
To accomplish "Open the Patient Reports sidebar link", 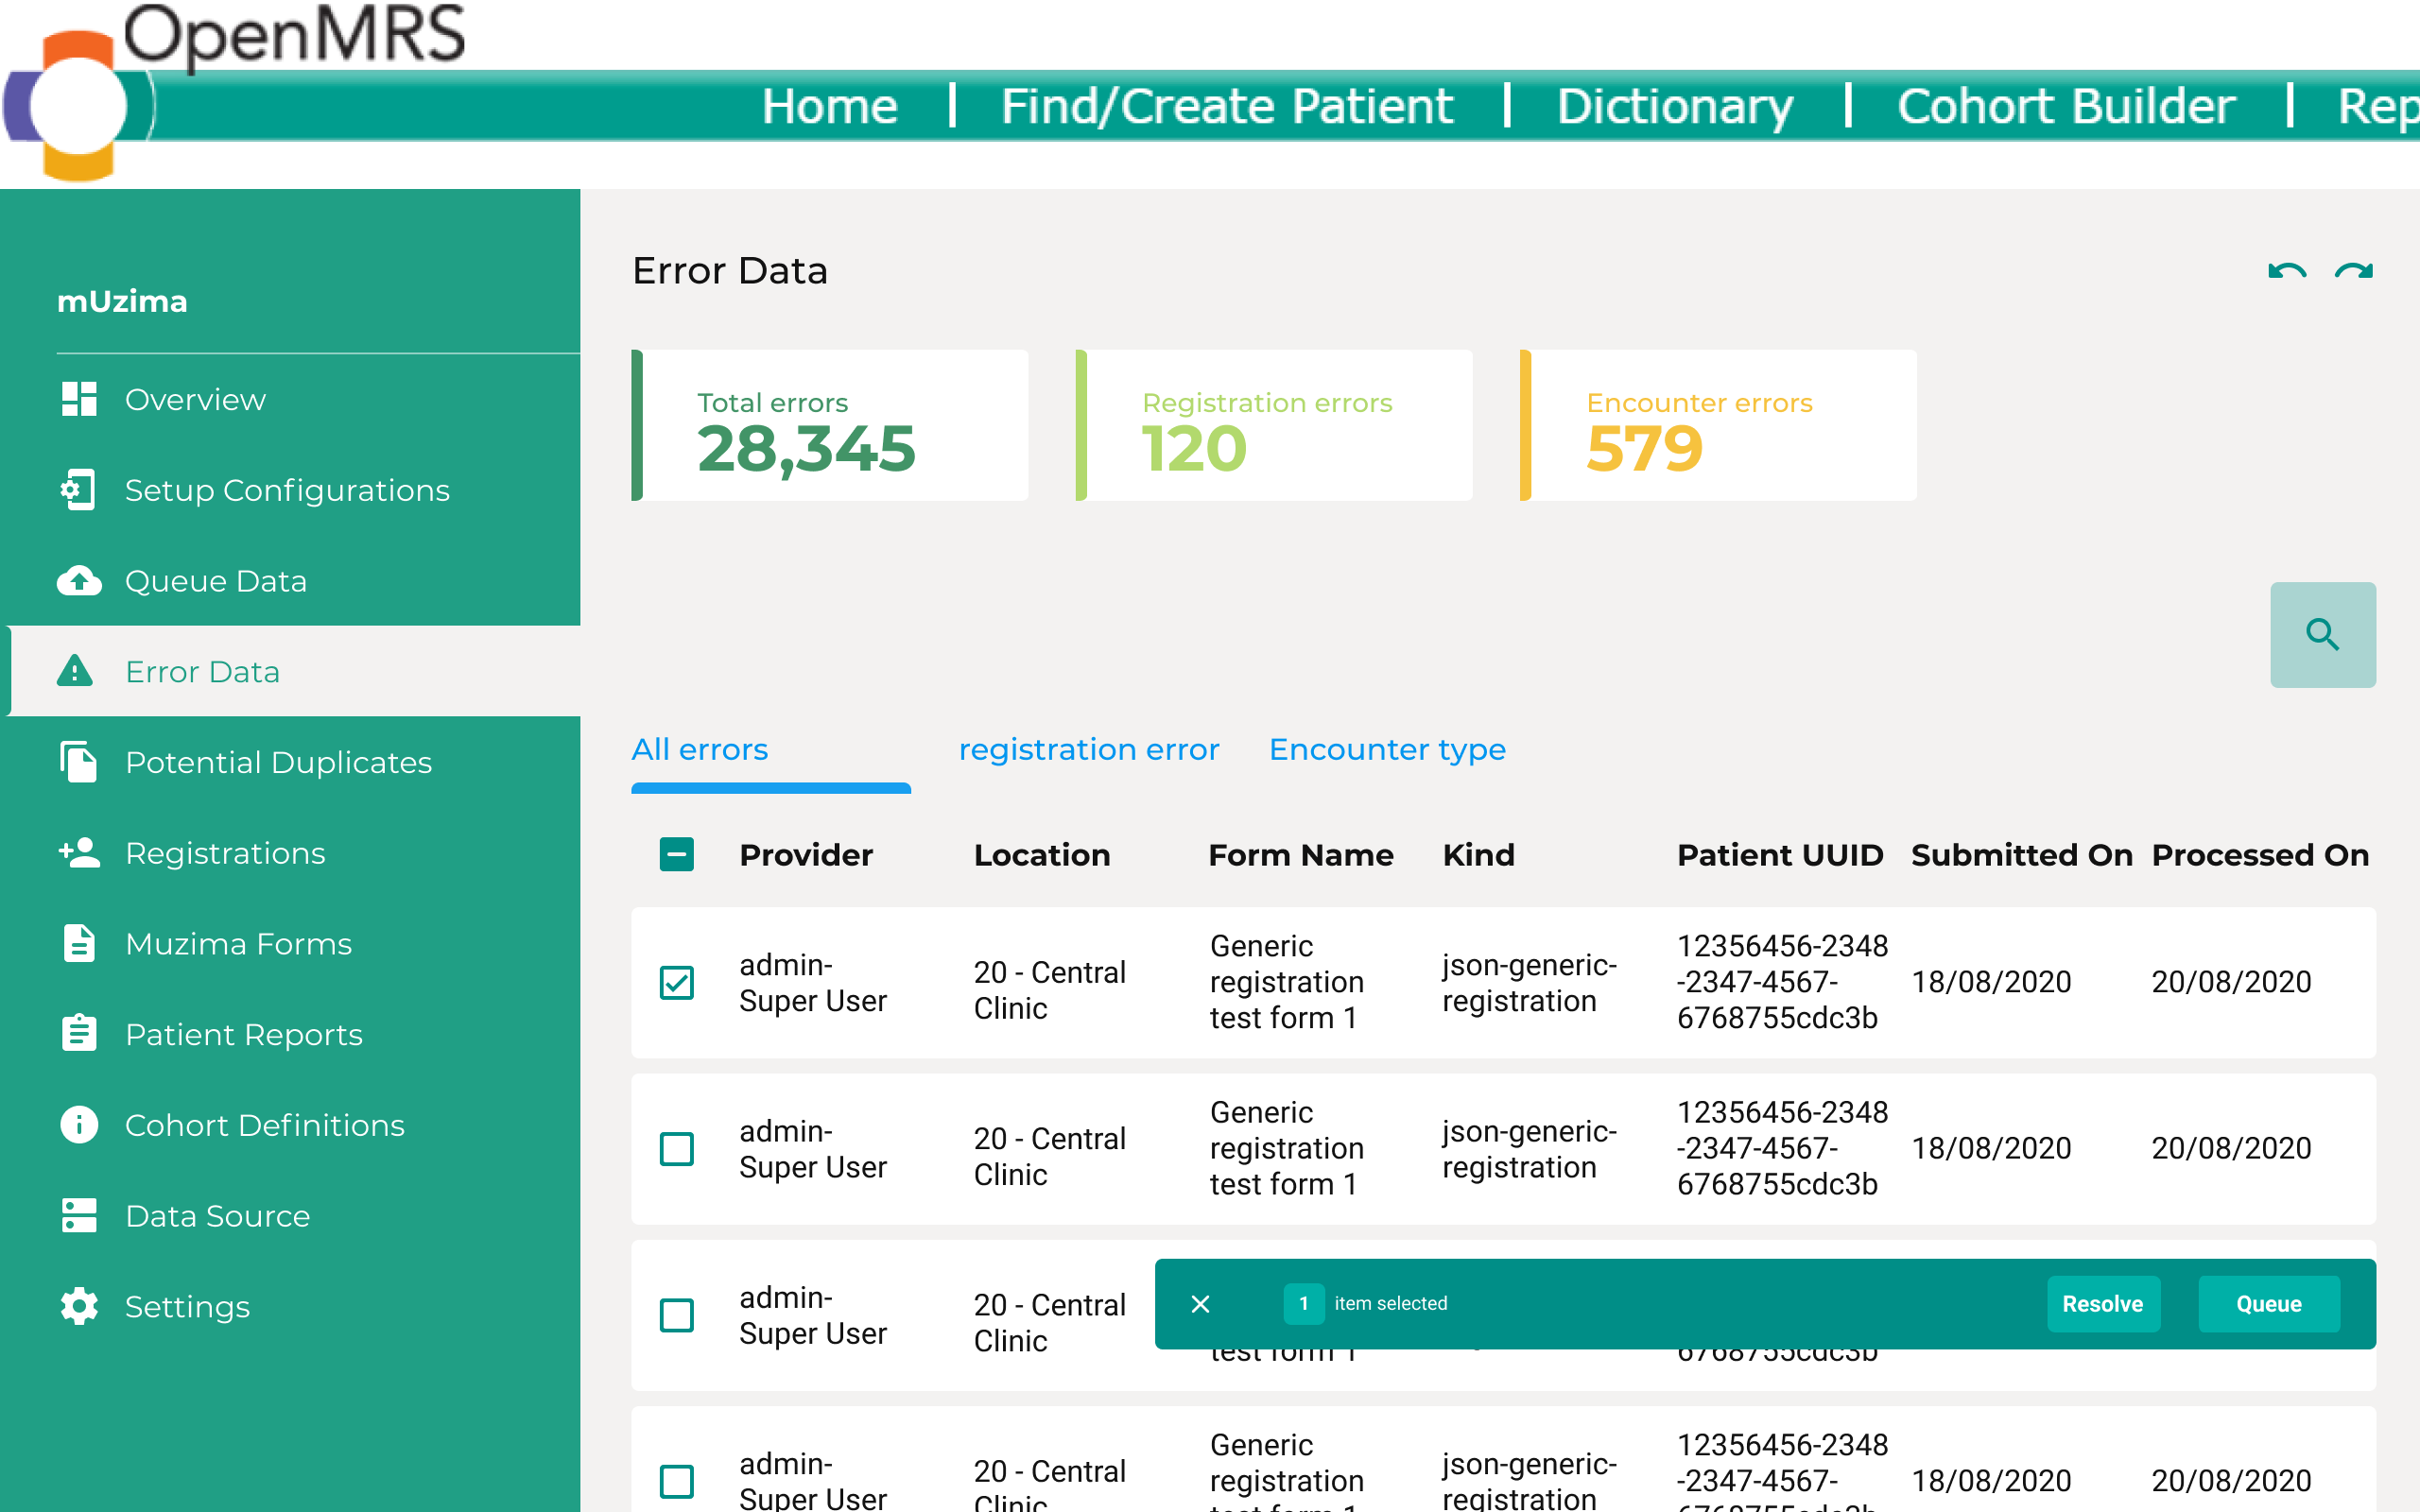I will (244, 1034).
